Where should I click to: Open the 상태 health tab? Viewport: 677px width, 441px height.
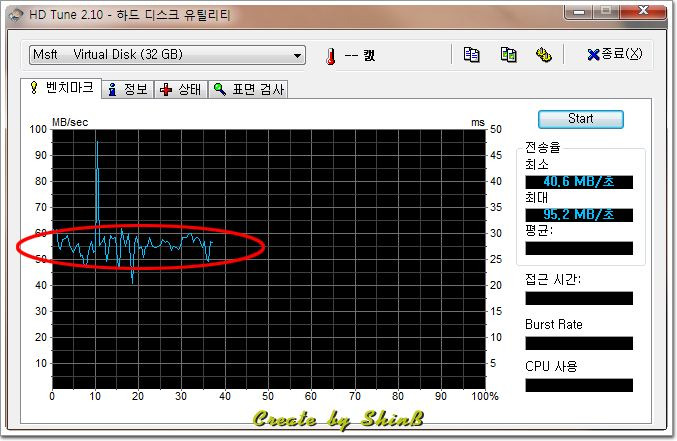click(x=180, y=89)
